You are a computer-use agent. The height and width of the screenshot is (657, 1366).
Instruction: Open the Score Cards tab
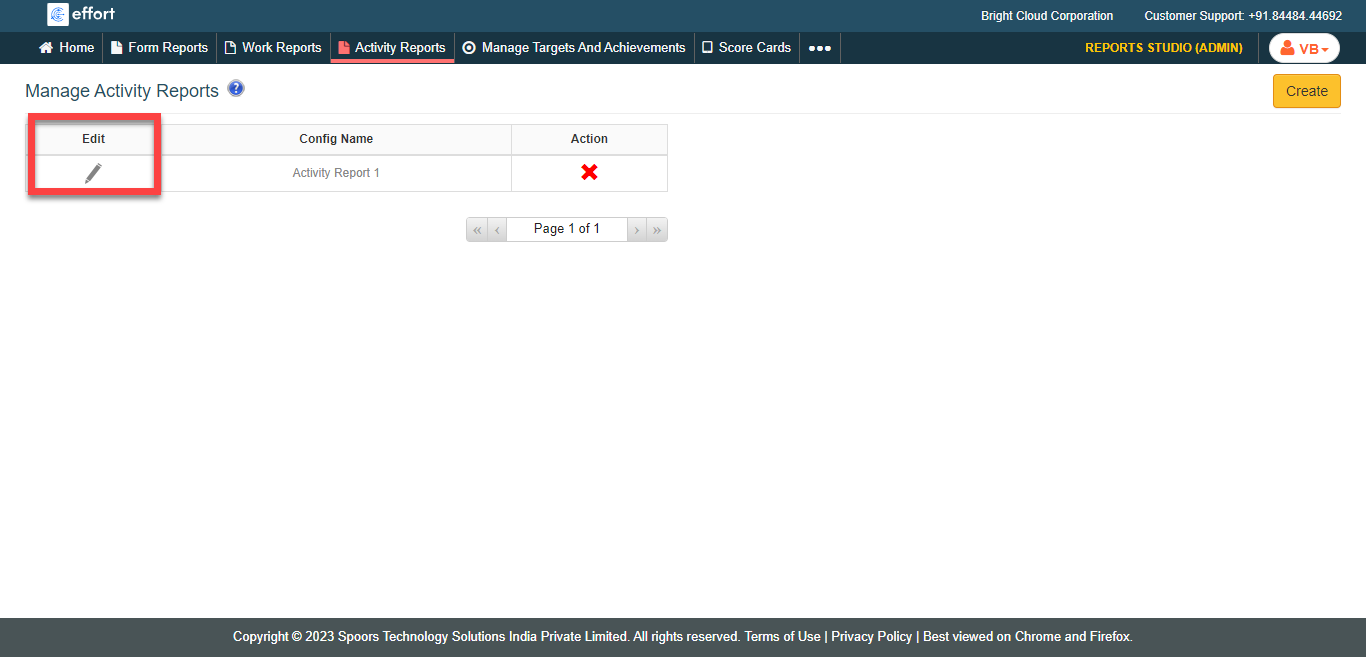click(746, 48)
